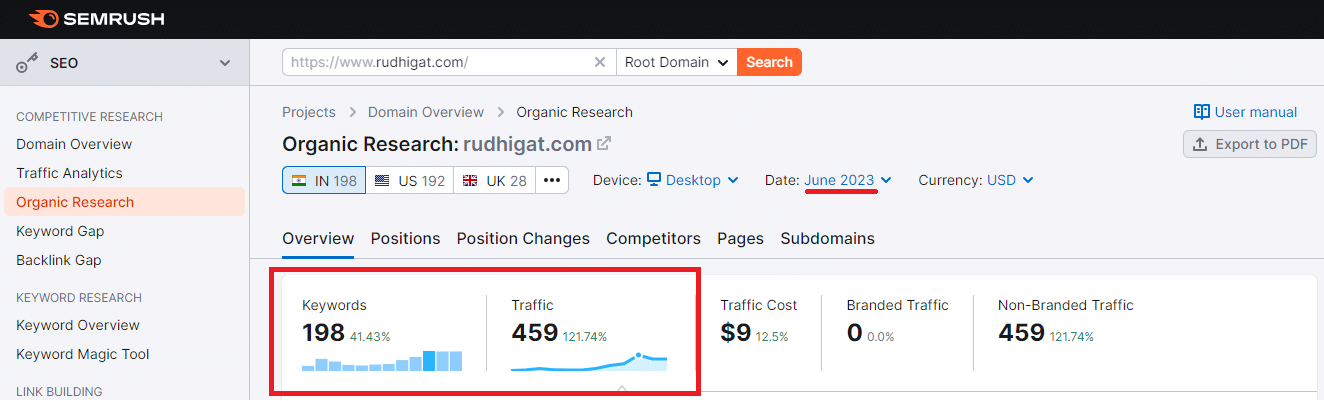Click the Organic Research breadcrumb text
The width and height of the screenshot is (1324, 401).
tap(574, 112)
